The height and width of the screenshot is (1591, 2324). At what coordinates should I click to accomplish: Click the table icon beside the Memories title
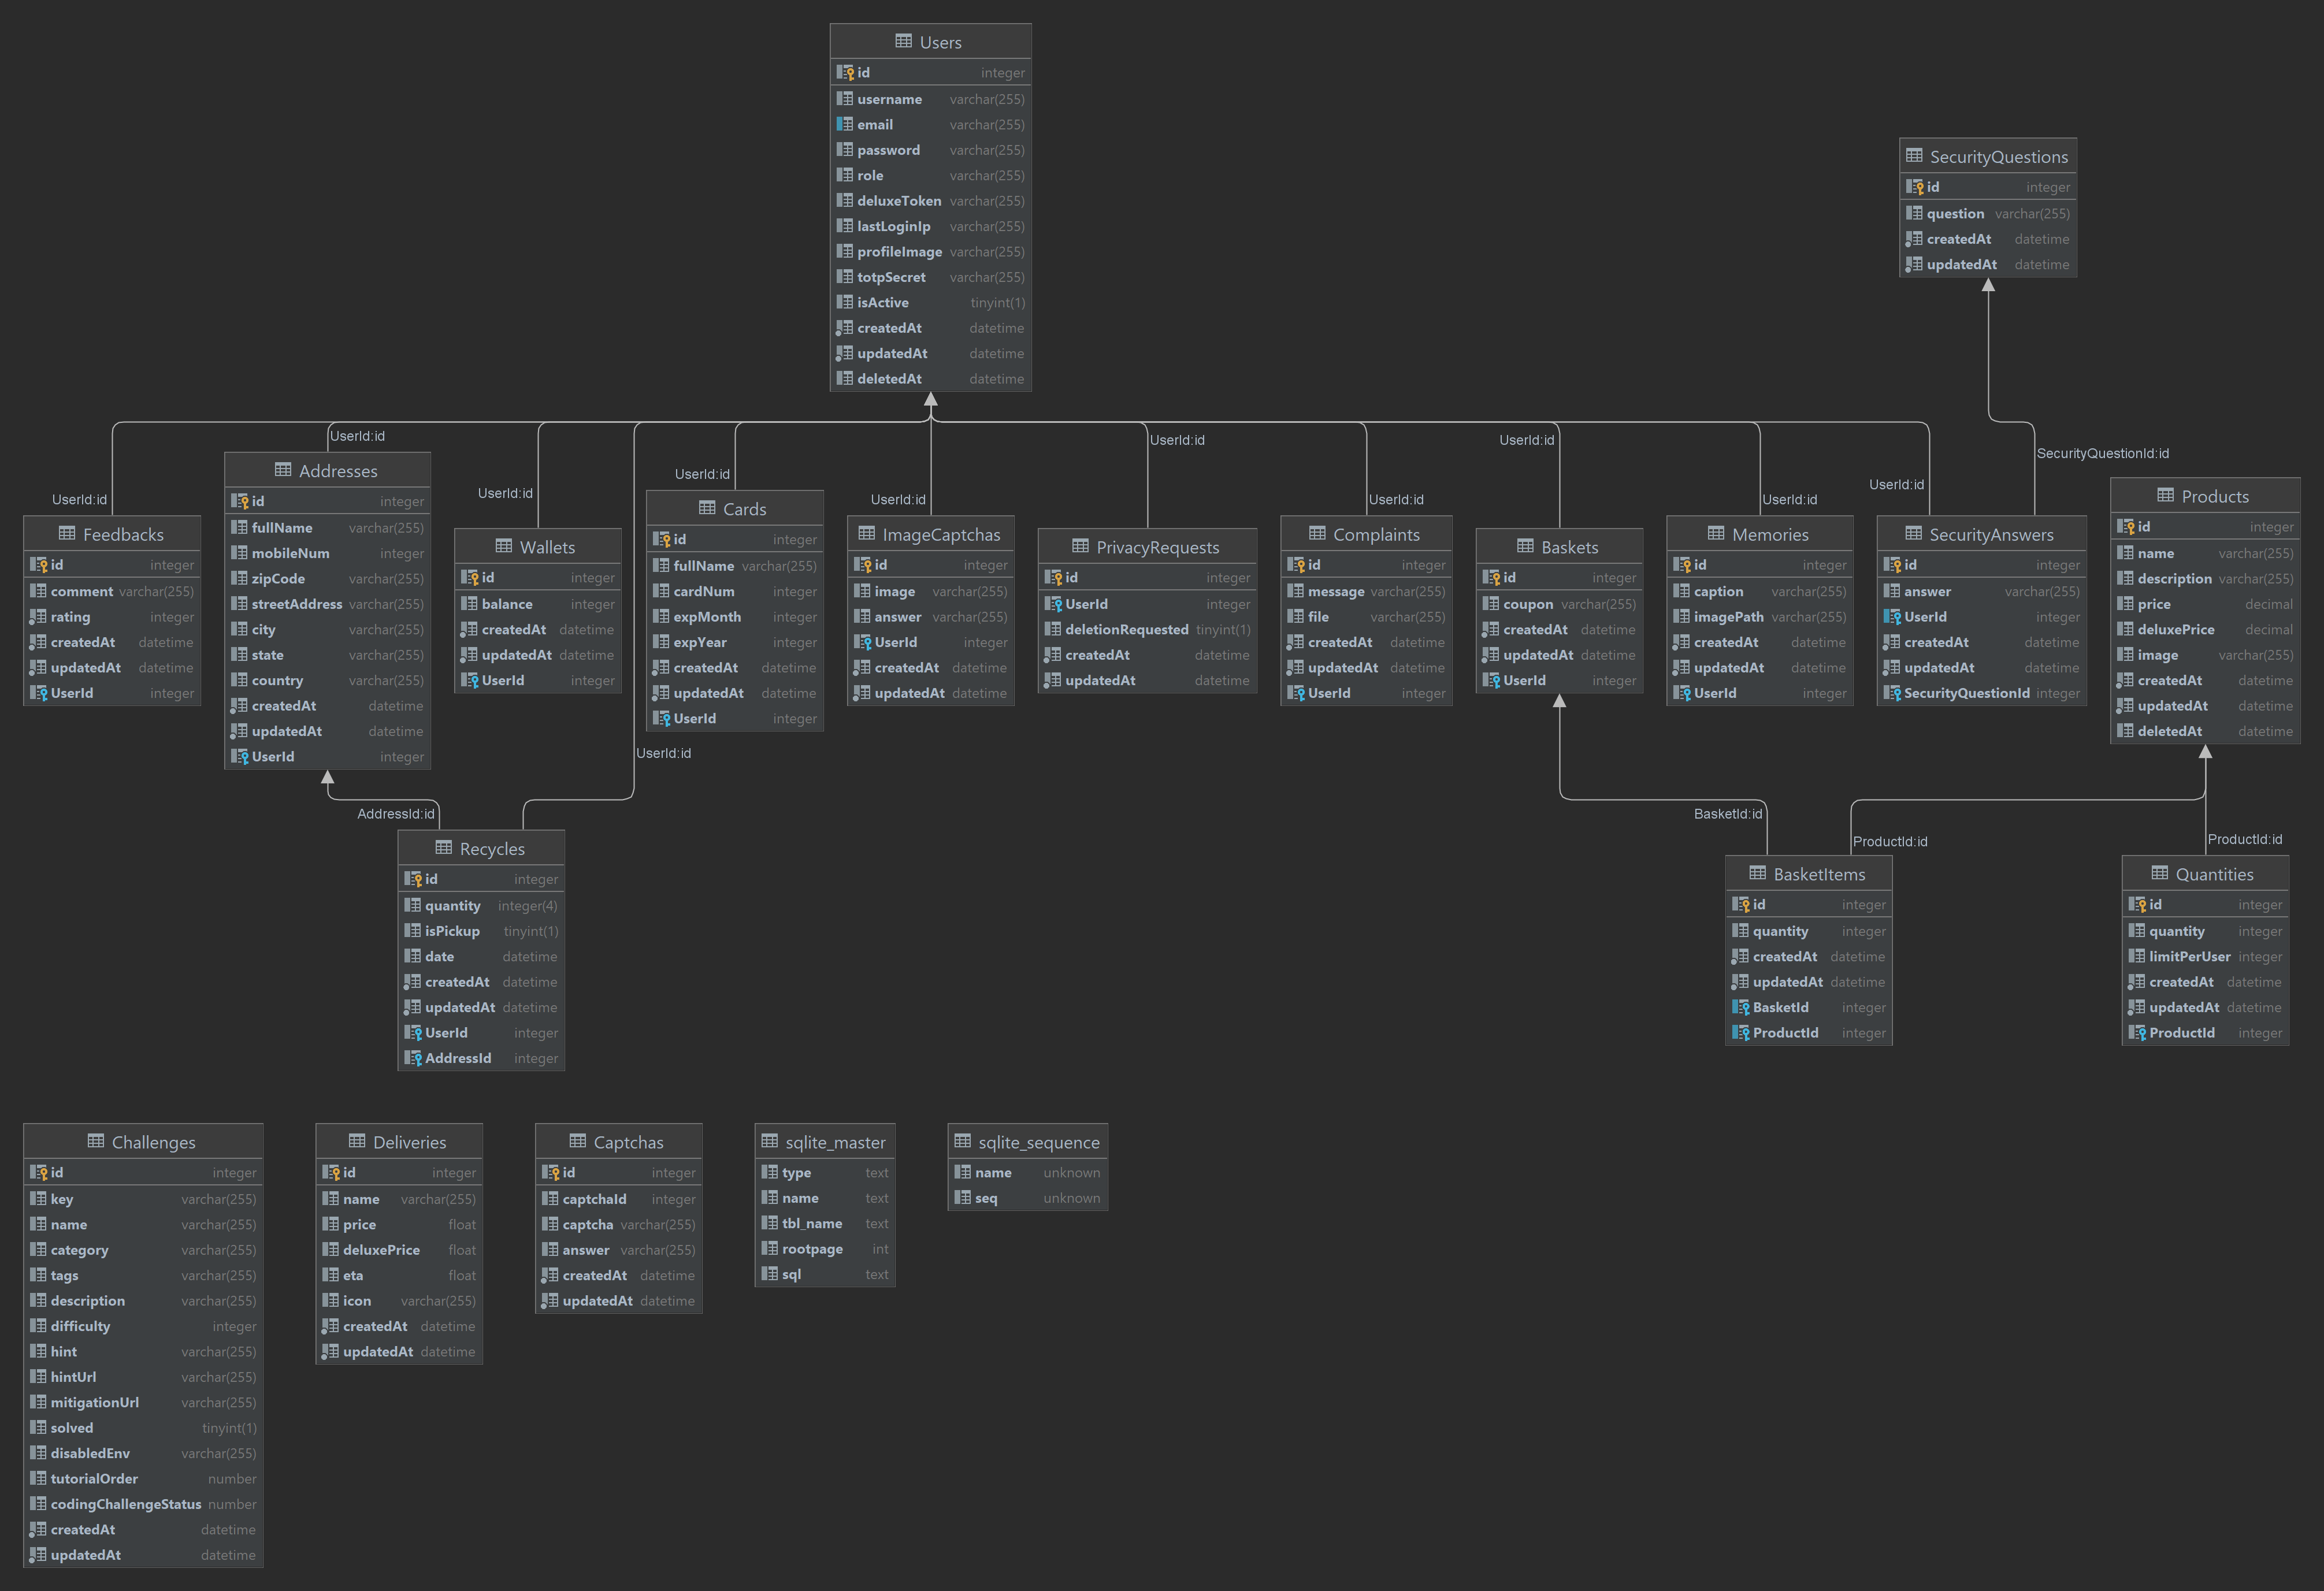coord(1716,533)
